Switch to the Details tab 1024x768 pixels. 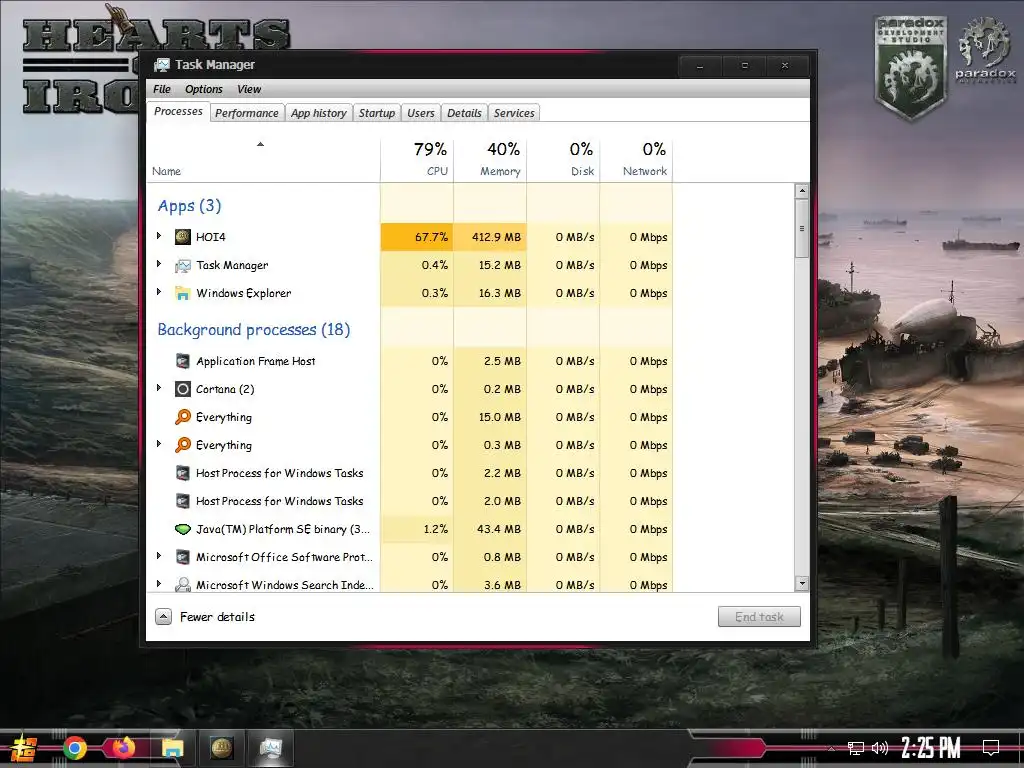pyautogui.click(x=464, y=113)
